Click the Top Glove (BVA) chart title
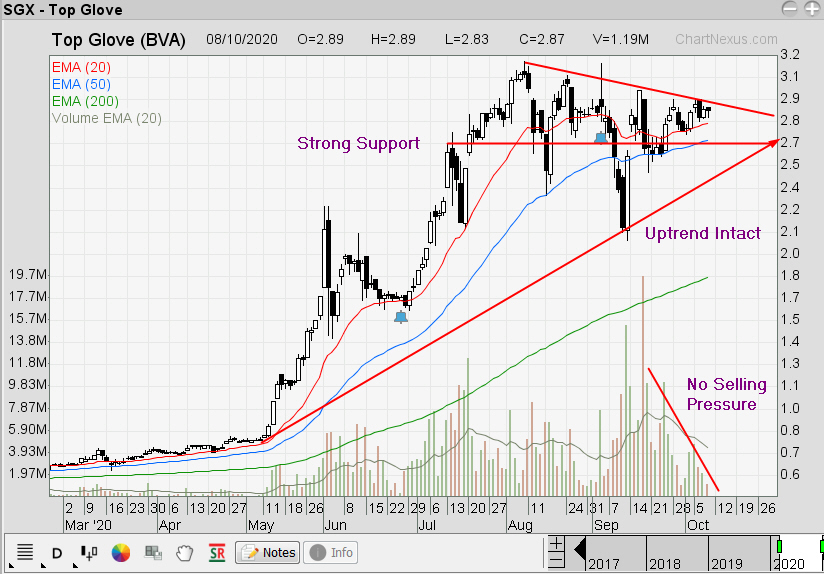 click(119, 40)
